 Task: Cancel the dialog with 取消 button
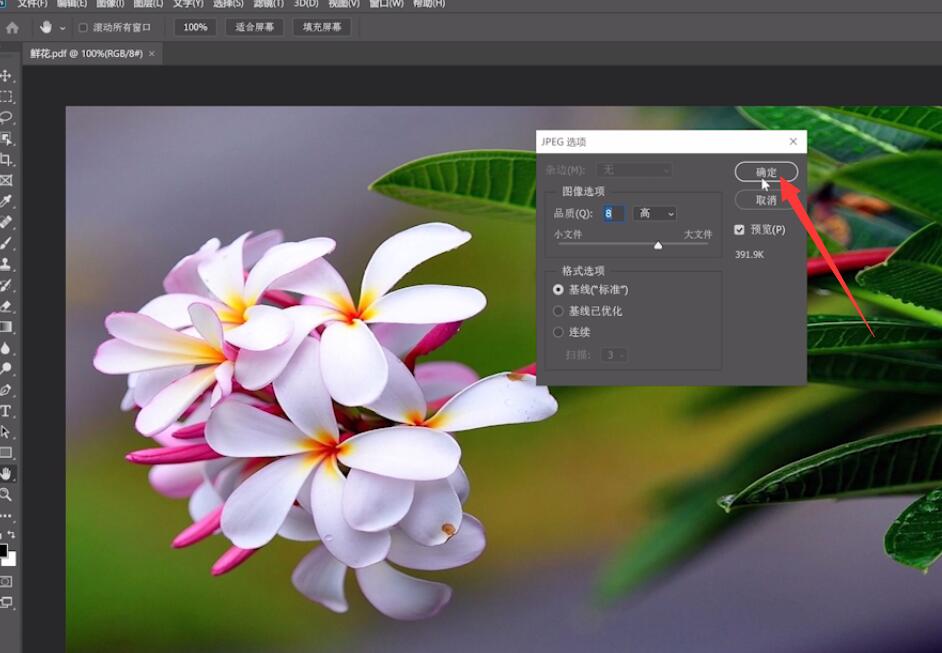click(766, 200)
